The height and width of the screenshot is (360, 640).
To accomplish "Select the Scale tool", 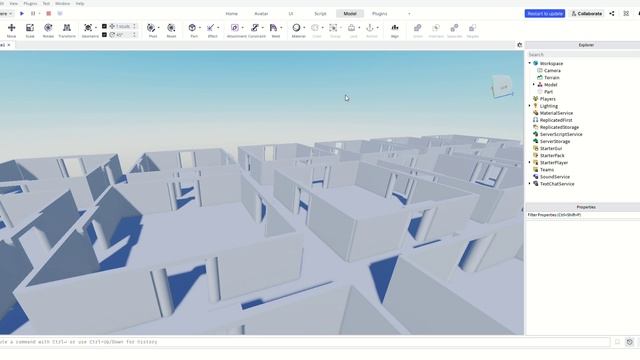I will click(30, 28).
